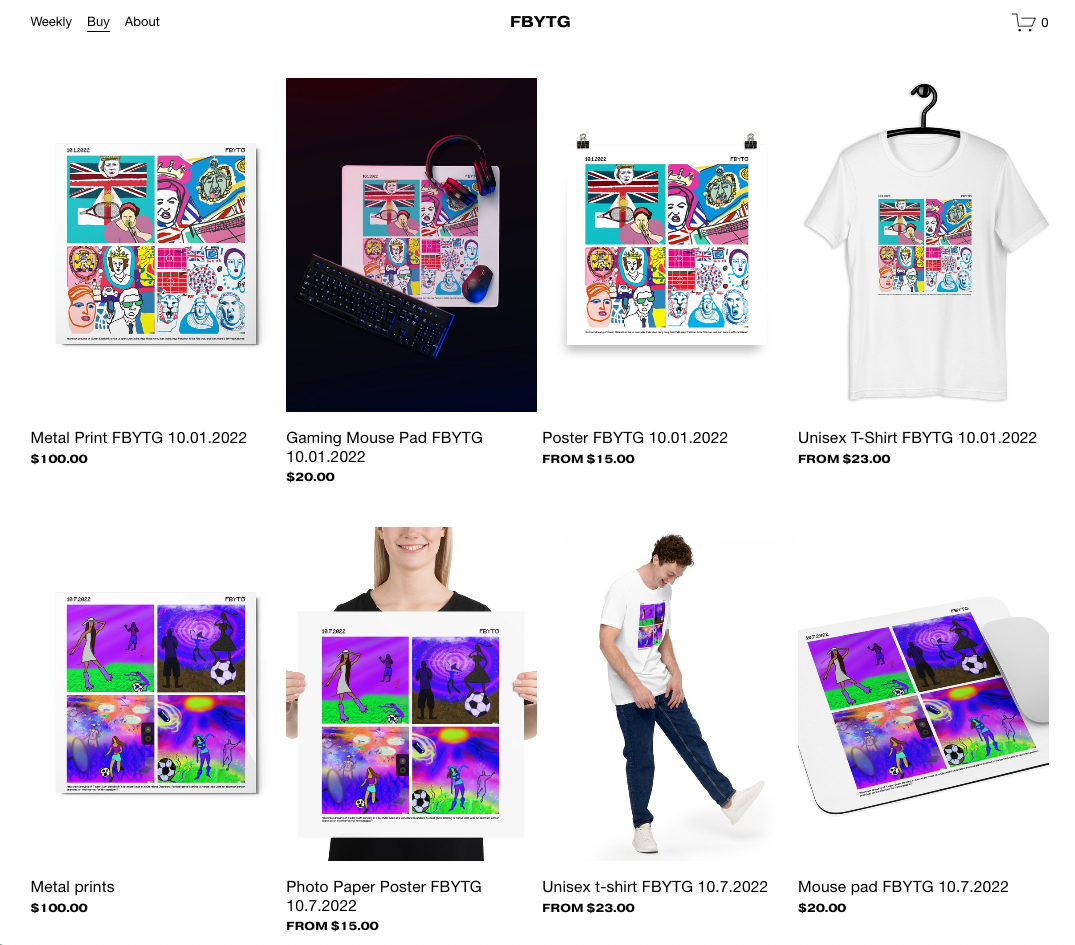Open Poster FBYTG 10.01.2022 title link
Viewport: 1075px width, 945px height.
coord(635,438)
